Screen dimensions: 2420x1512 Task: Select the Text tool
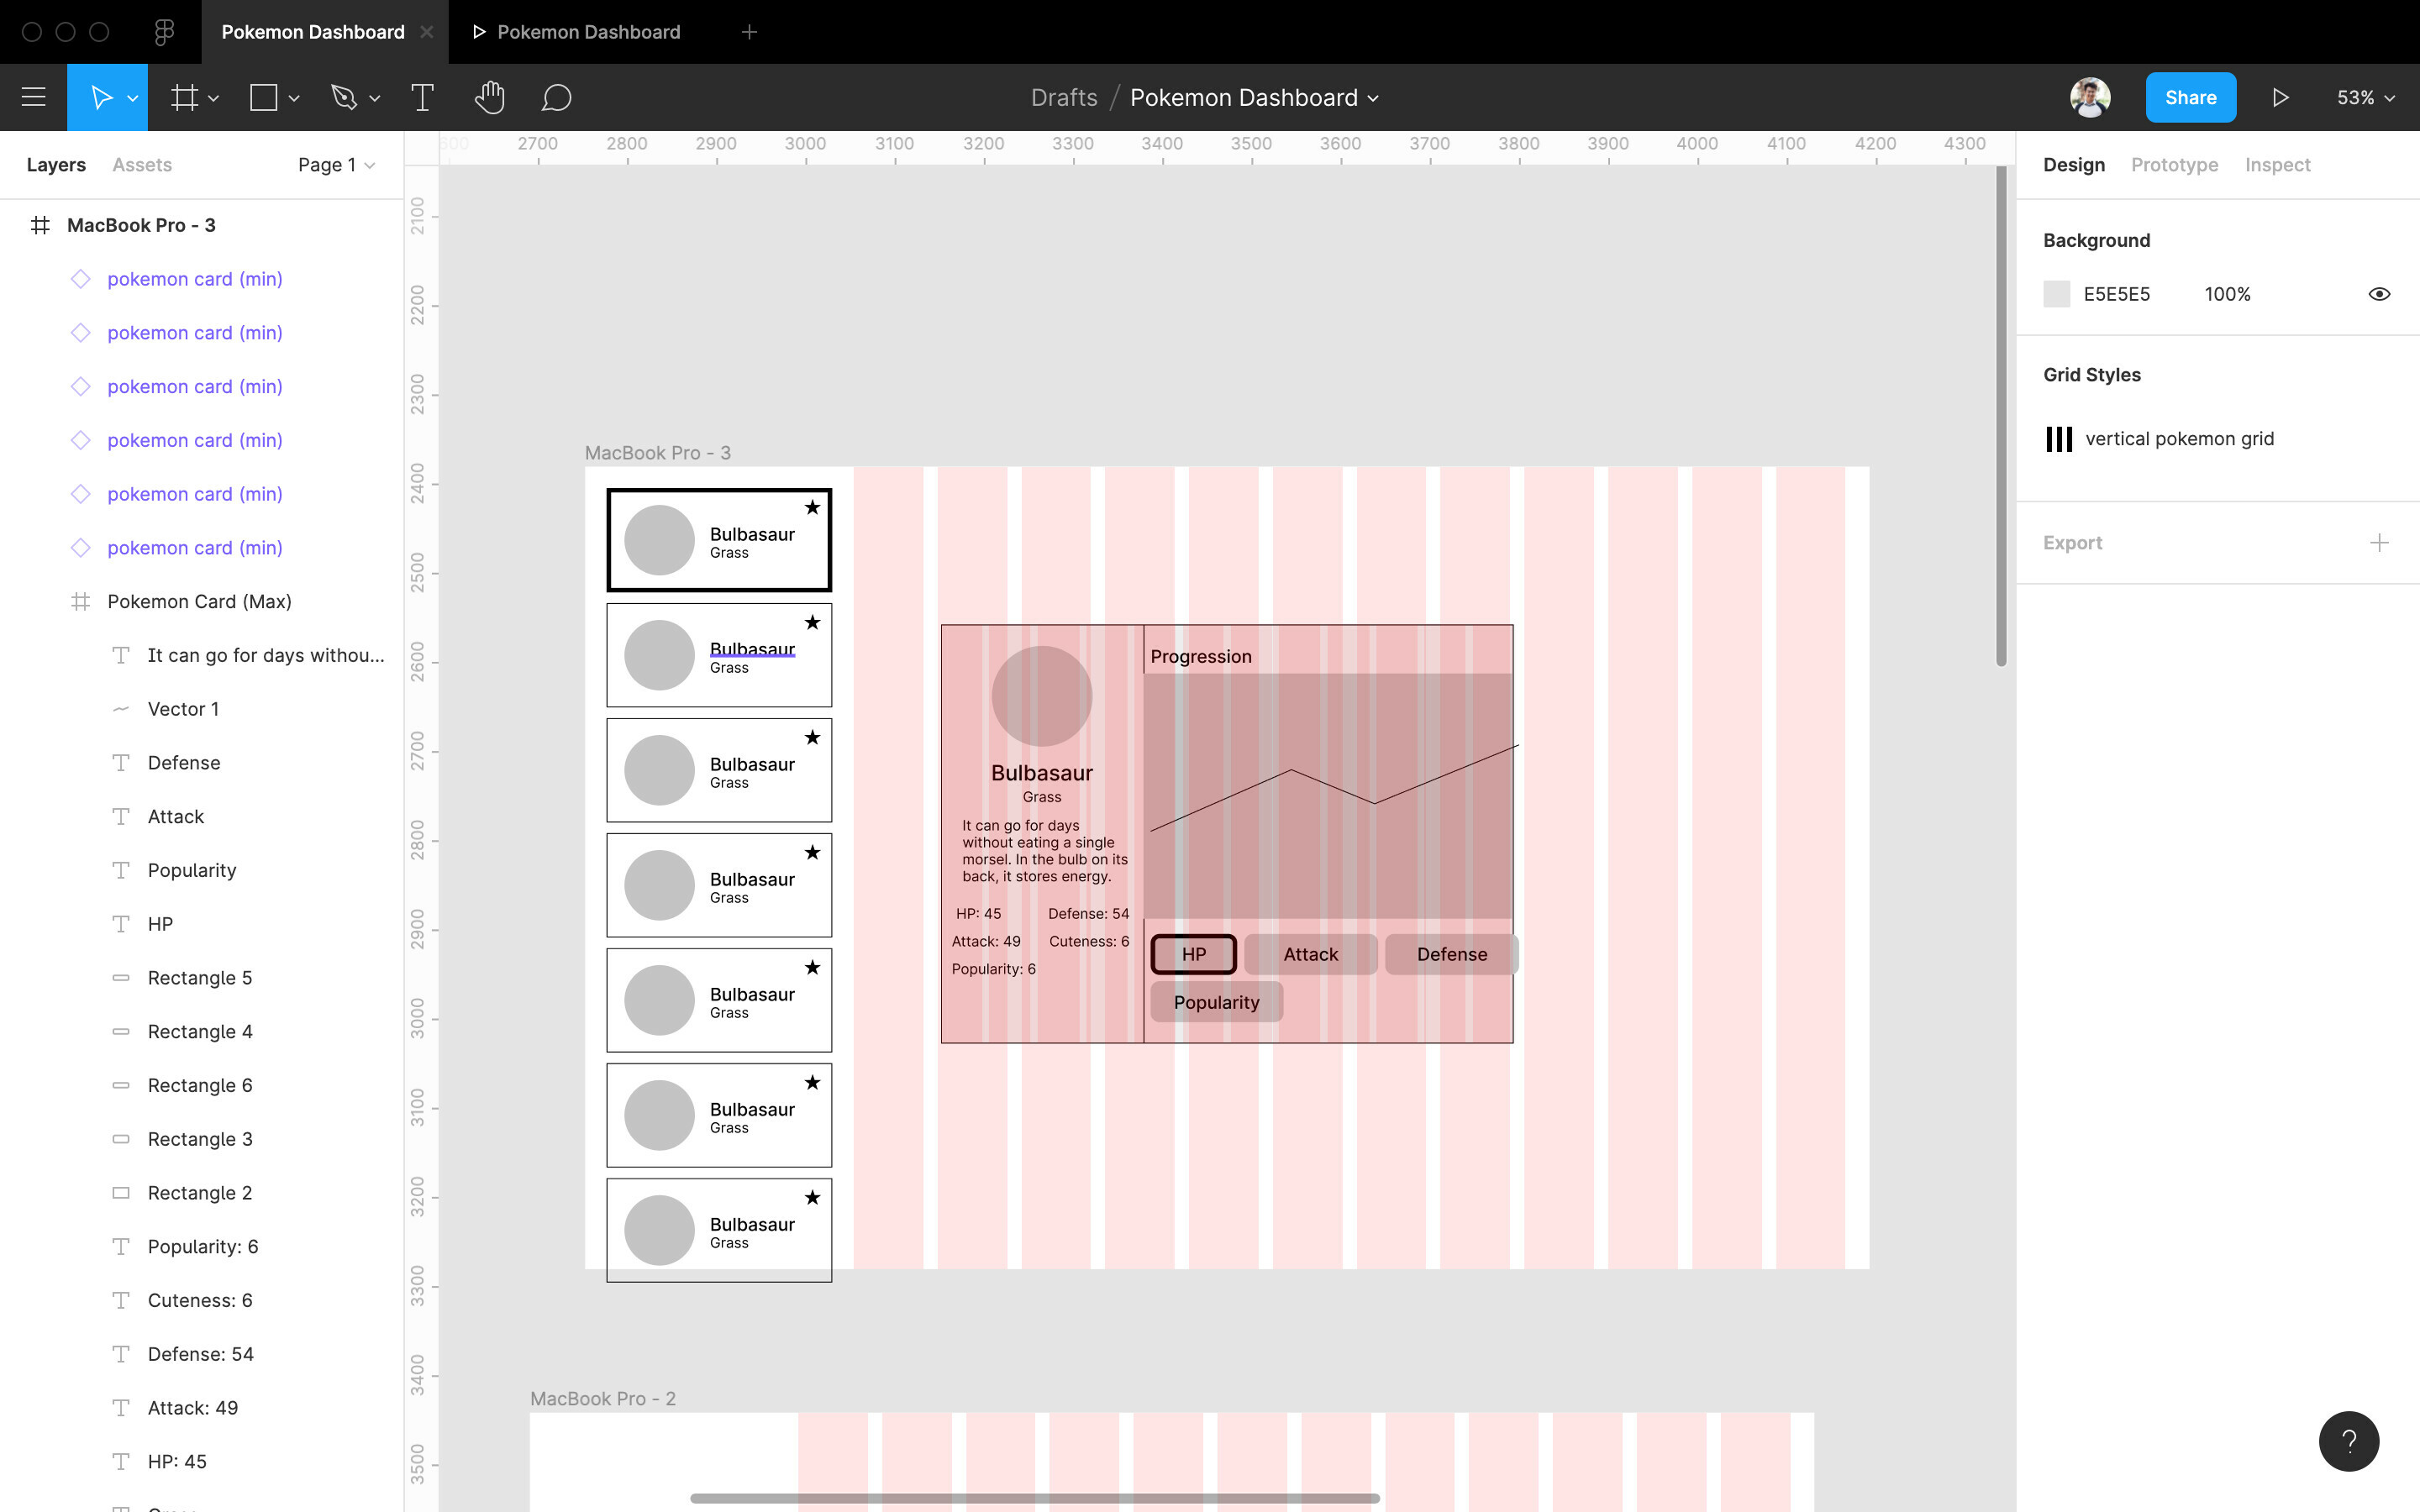(422, 97)
